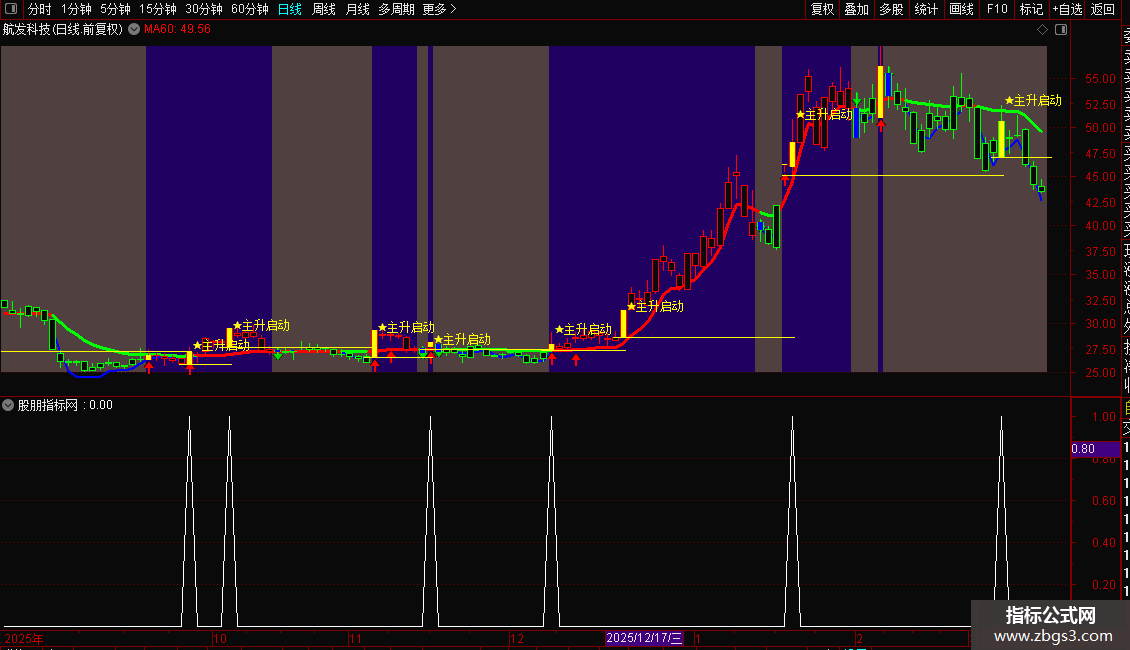The image size is (1130, 650).
Task: Open the 统计 statistics tool
Action: (926, 9)
